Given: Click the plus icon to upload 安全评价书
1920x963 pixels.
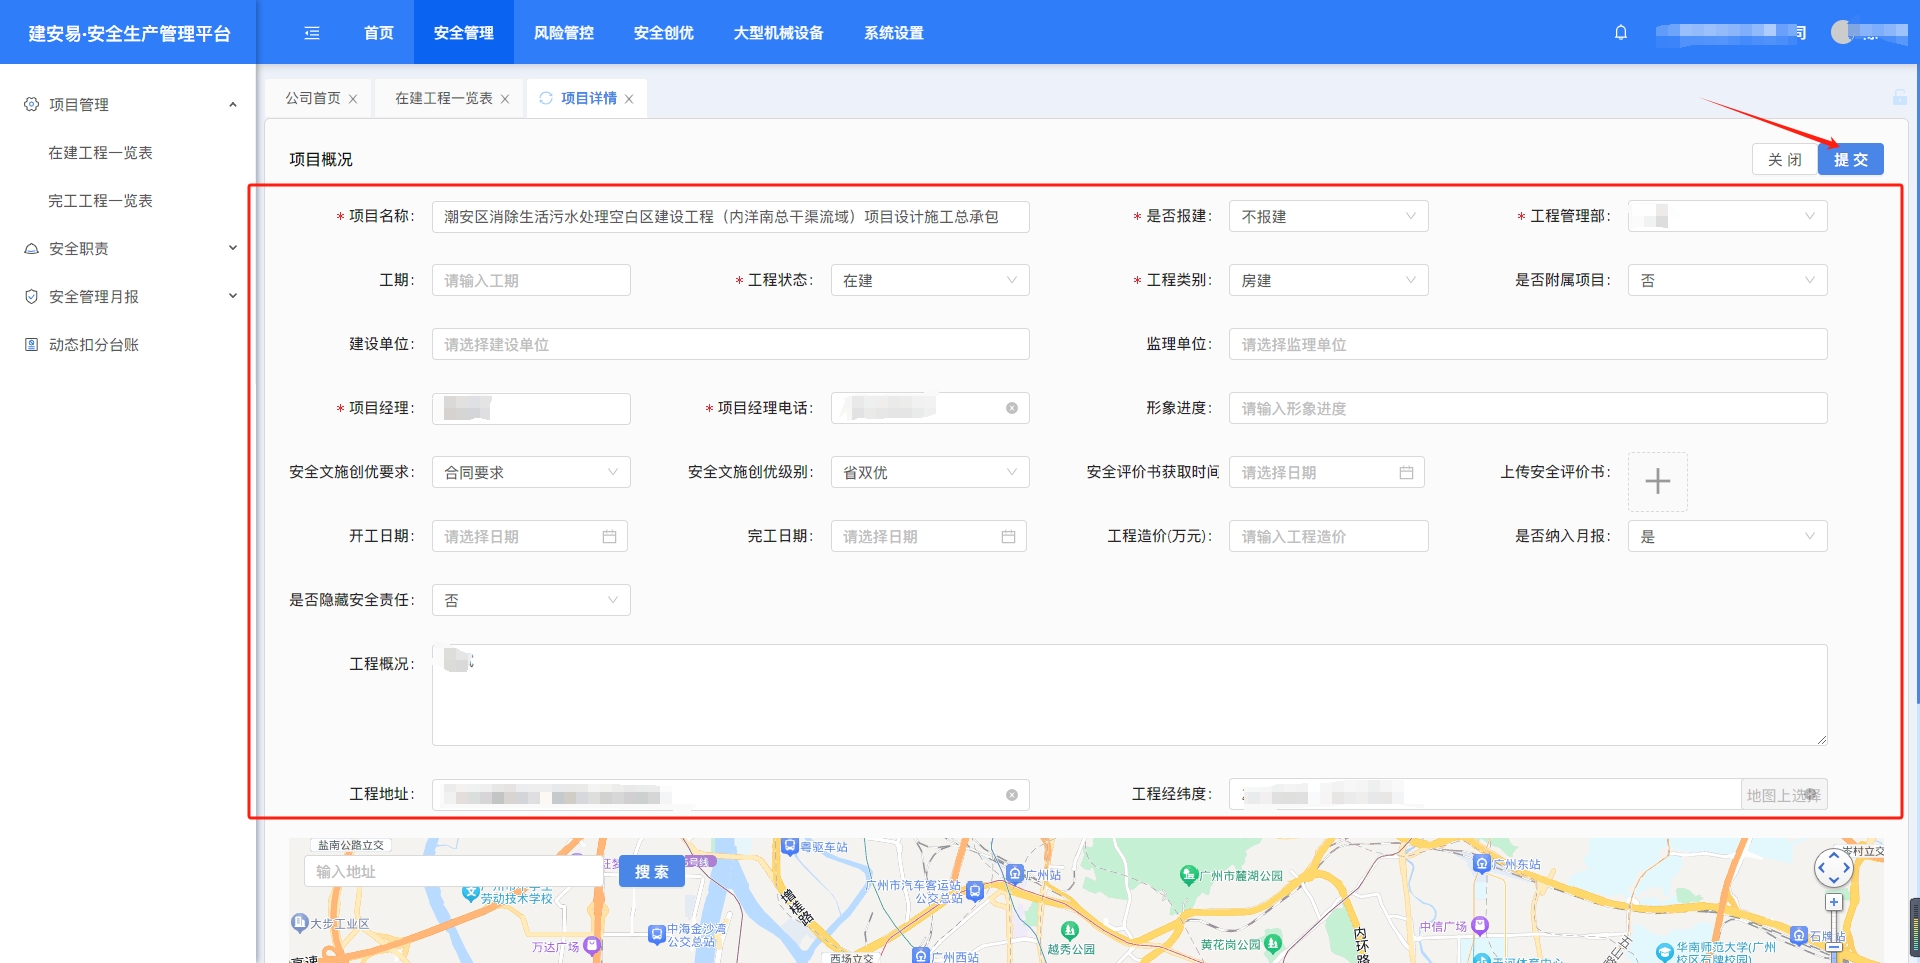Looking at the screenshot, I should (x=1657, y=482).
